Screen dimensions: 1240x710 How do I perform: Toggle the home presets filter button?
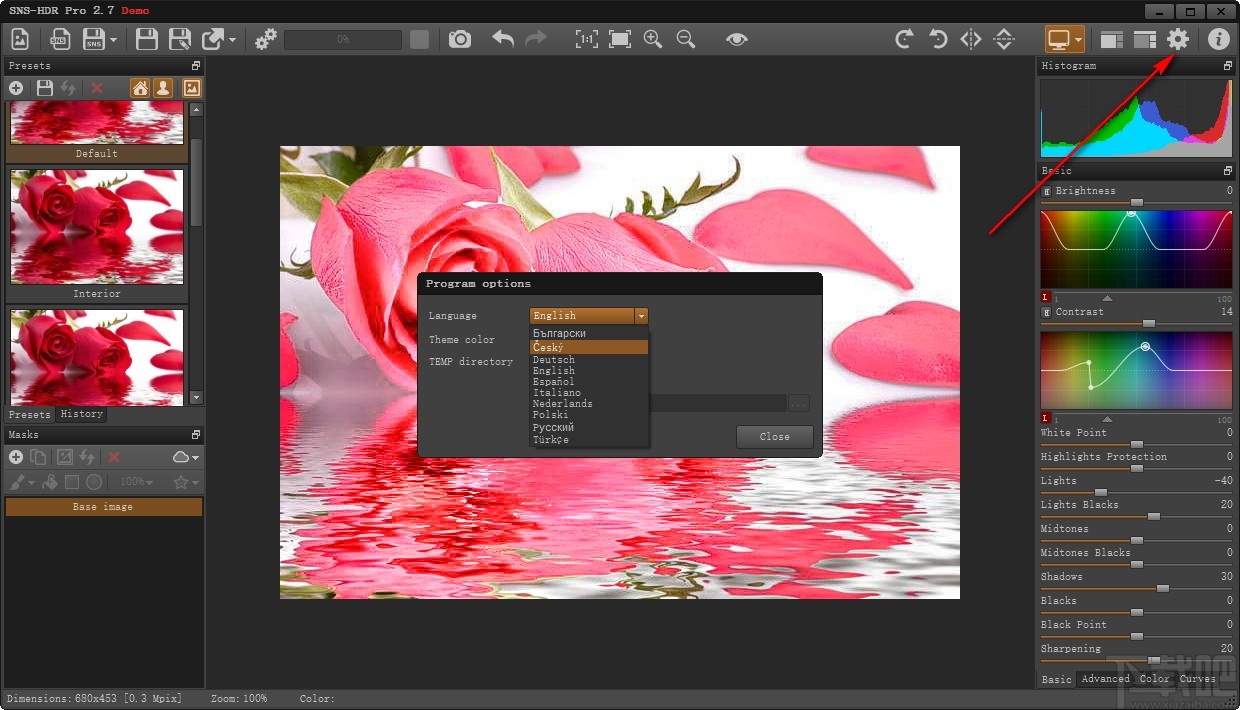pyautogui.click(x=140, y=88)
